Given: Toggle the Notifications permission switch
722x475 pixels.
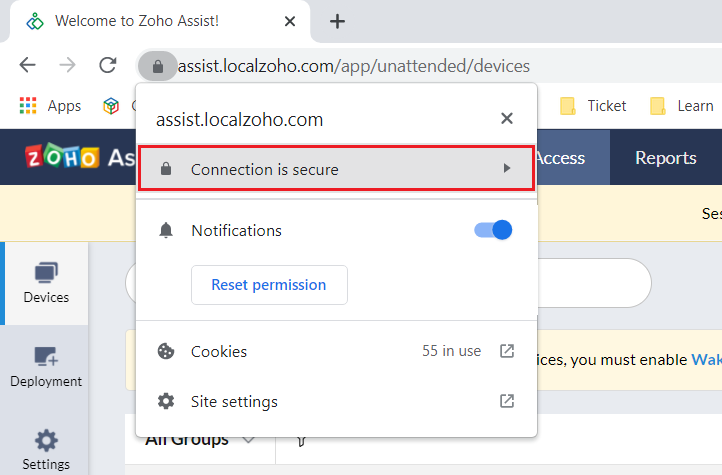Looking at the screenshot, I should coord(493,230).
